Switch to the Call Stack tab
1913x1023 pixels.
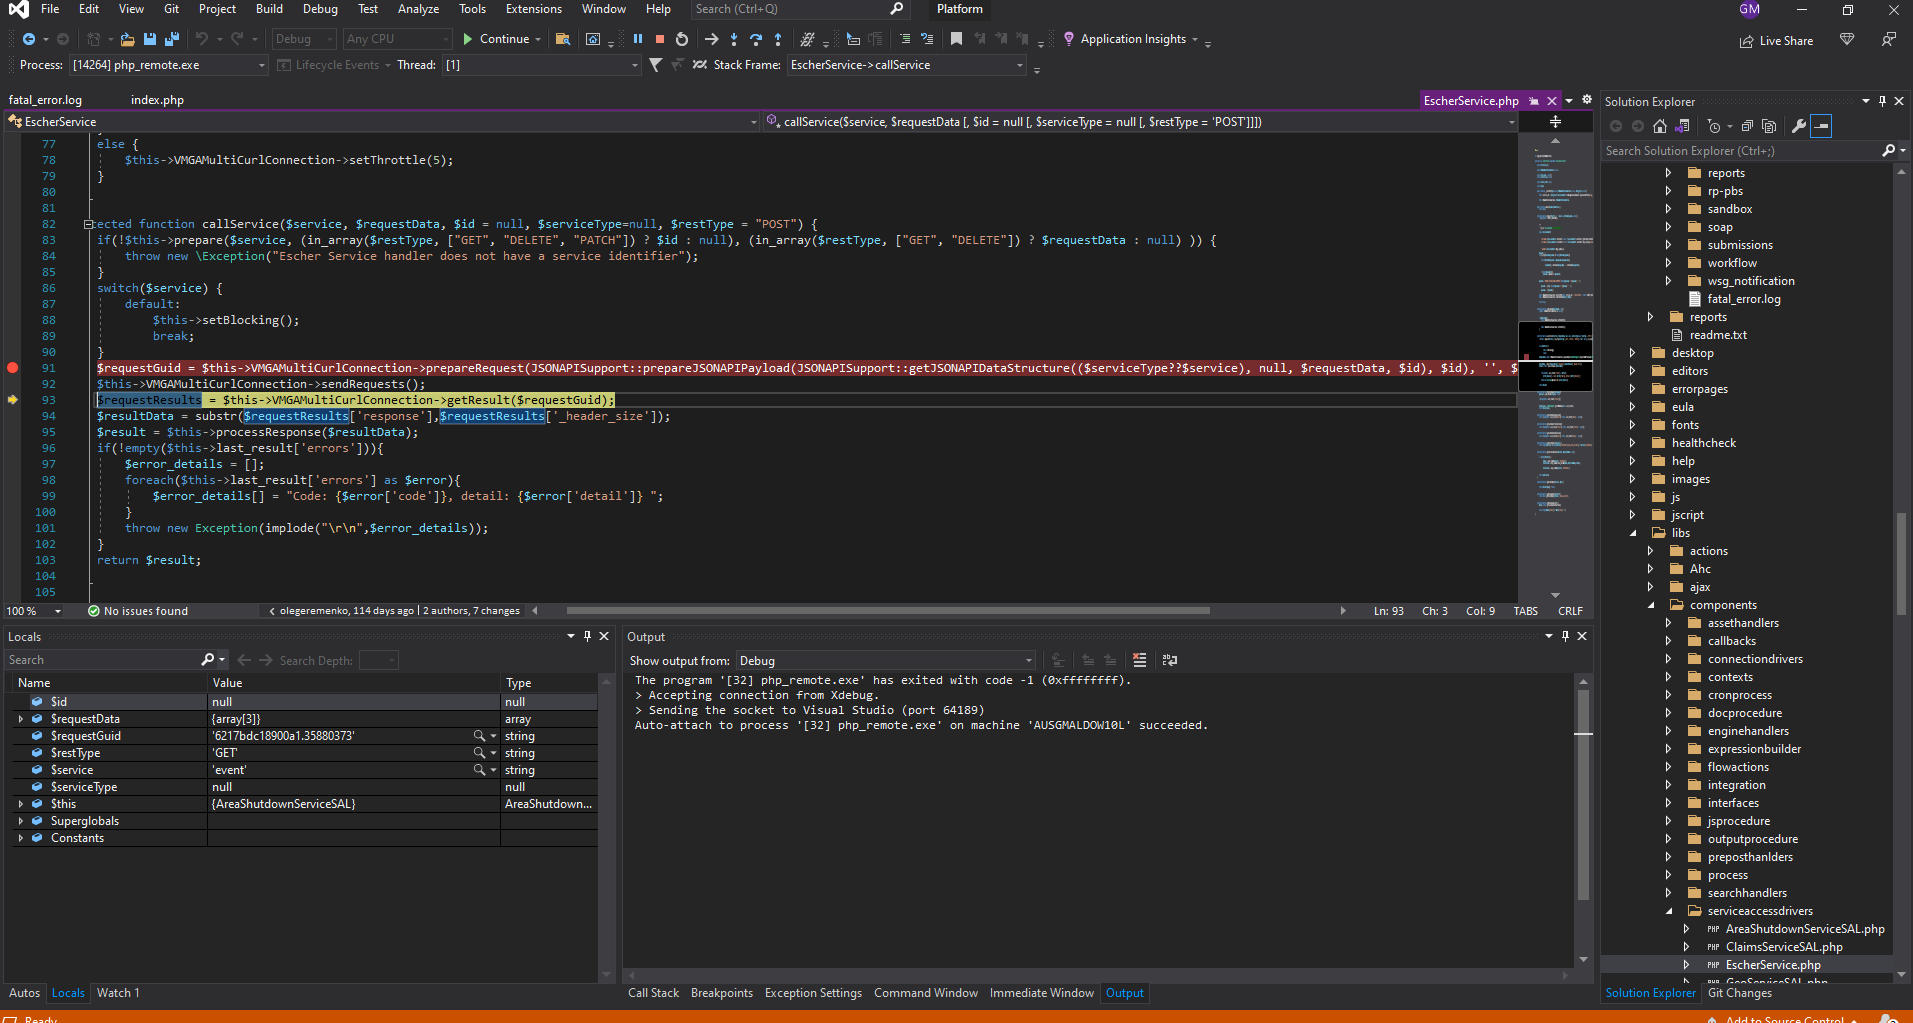click(x=653, y=993)
